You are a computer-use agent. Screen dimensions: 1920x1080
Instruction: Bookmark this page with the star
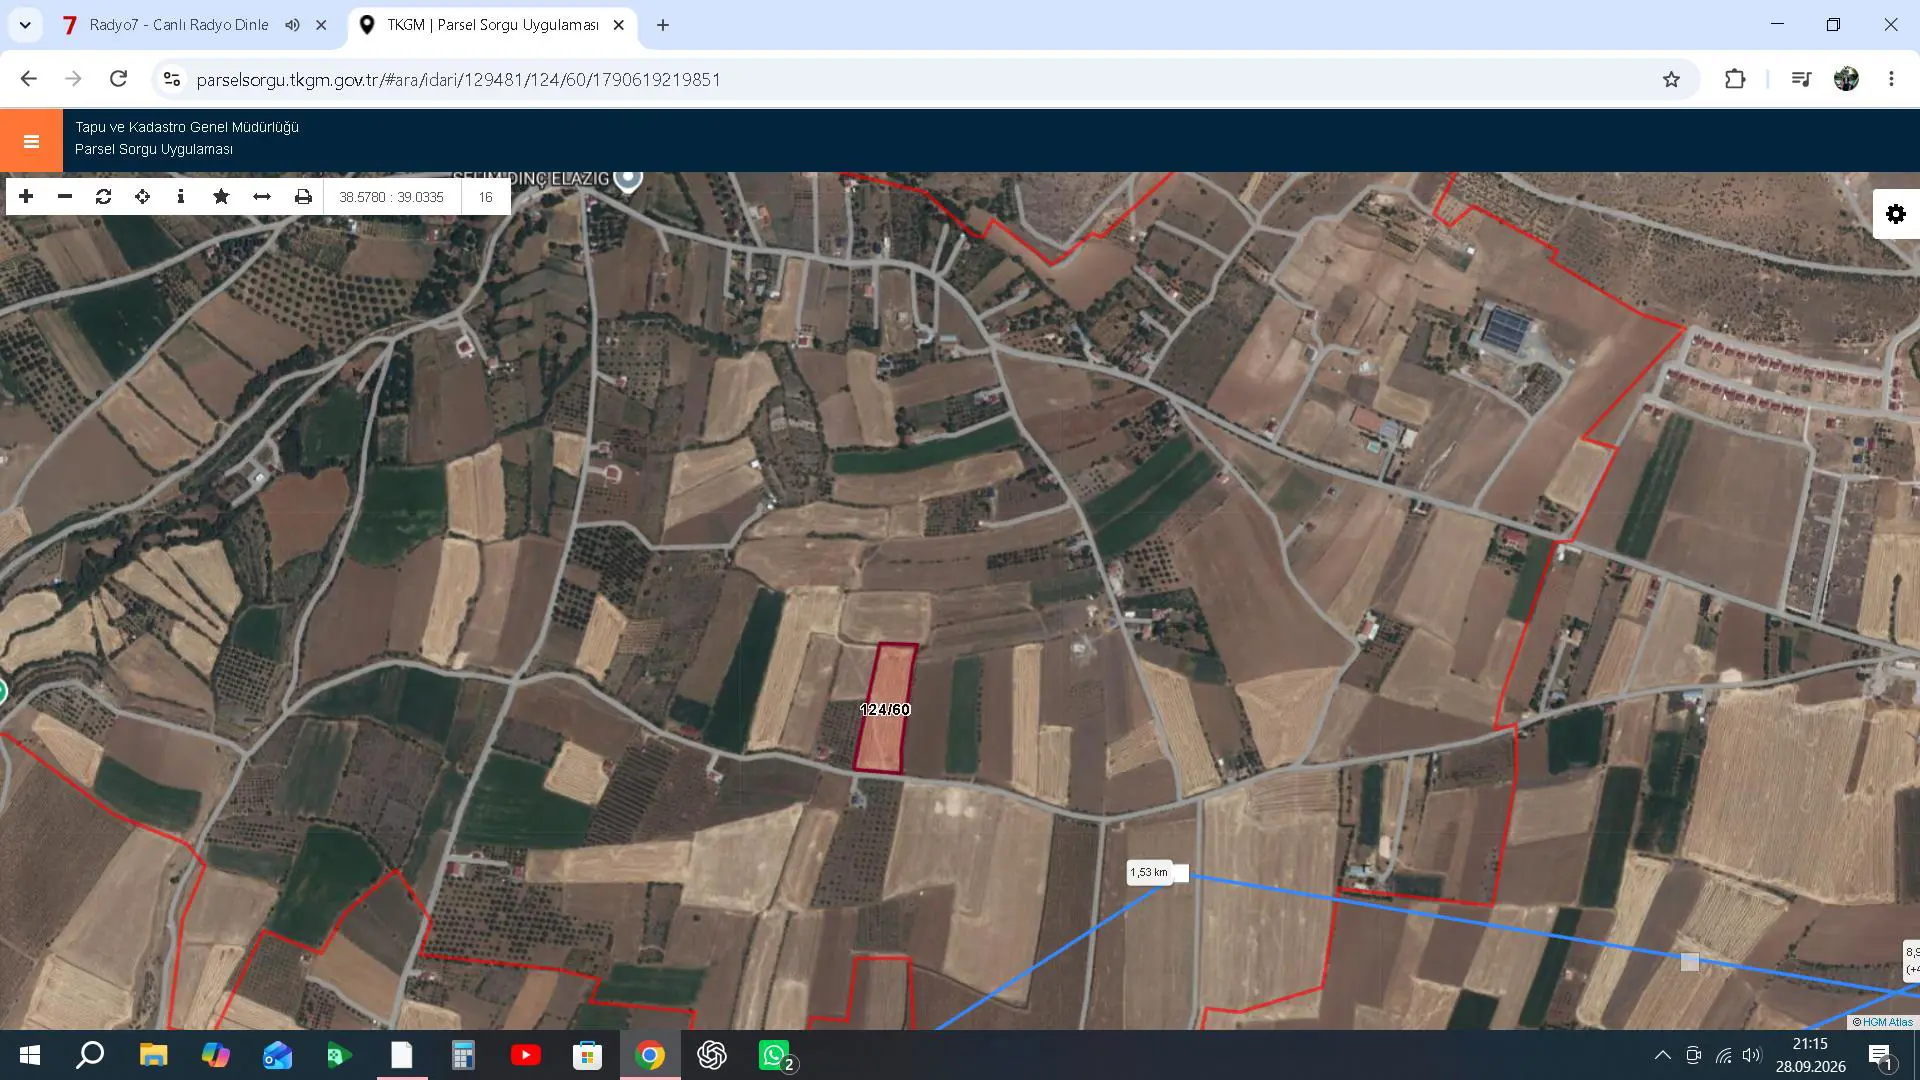(x=1671, y=79)
